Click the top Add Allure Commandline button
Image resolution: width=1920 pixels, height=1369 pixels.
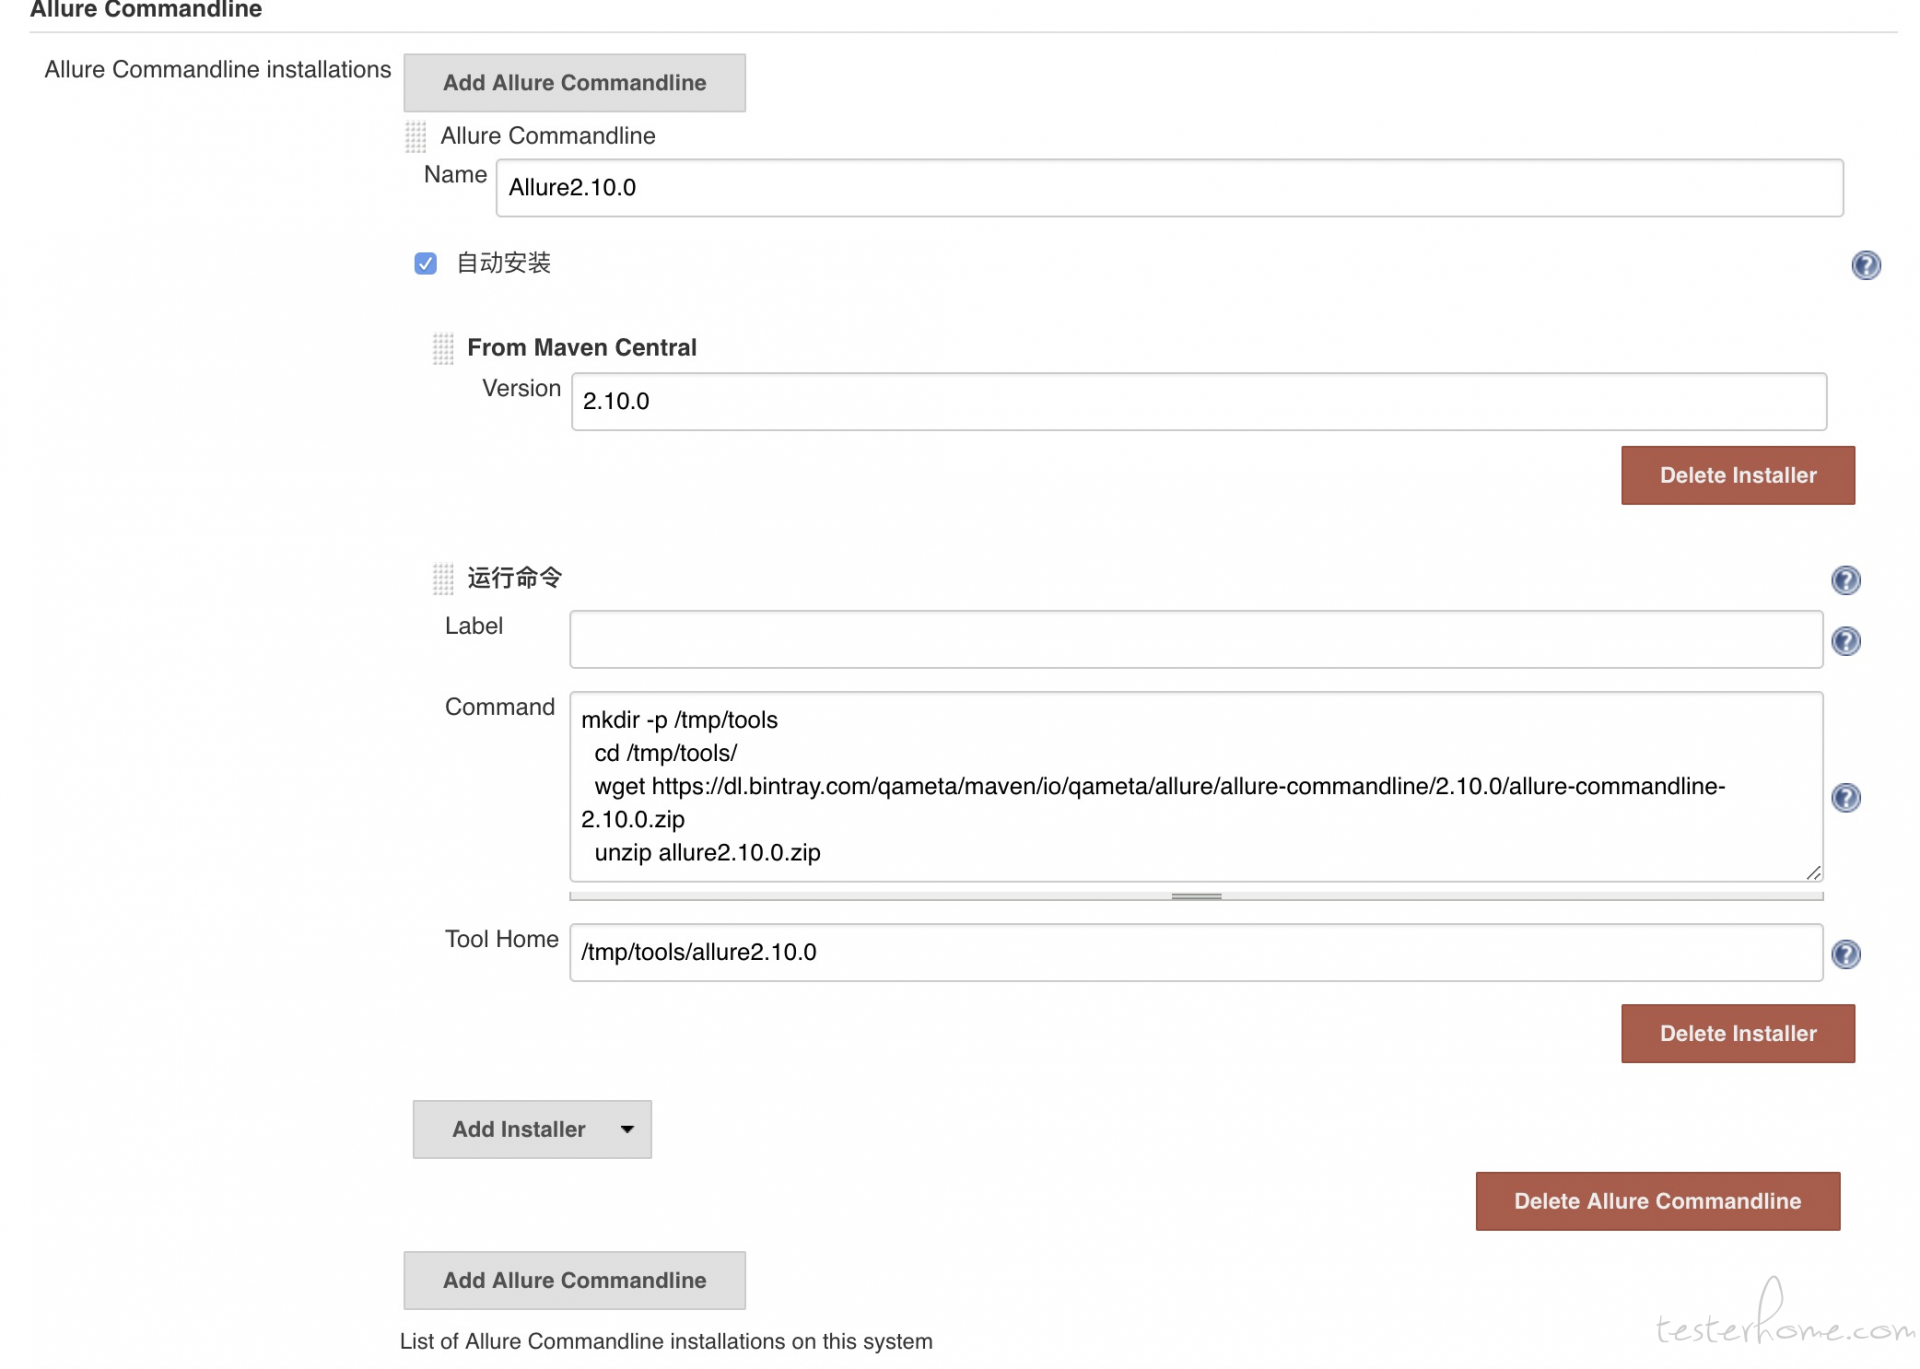coord(574,83)
